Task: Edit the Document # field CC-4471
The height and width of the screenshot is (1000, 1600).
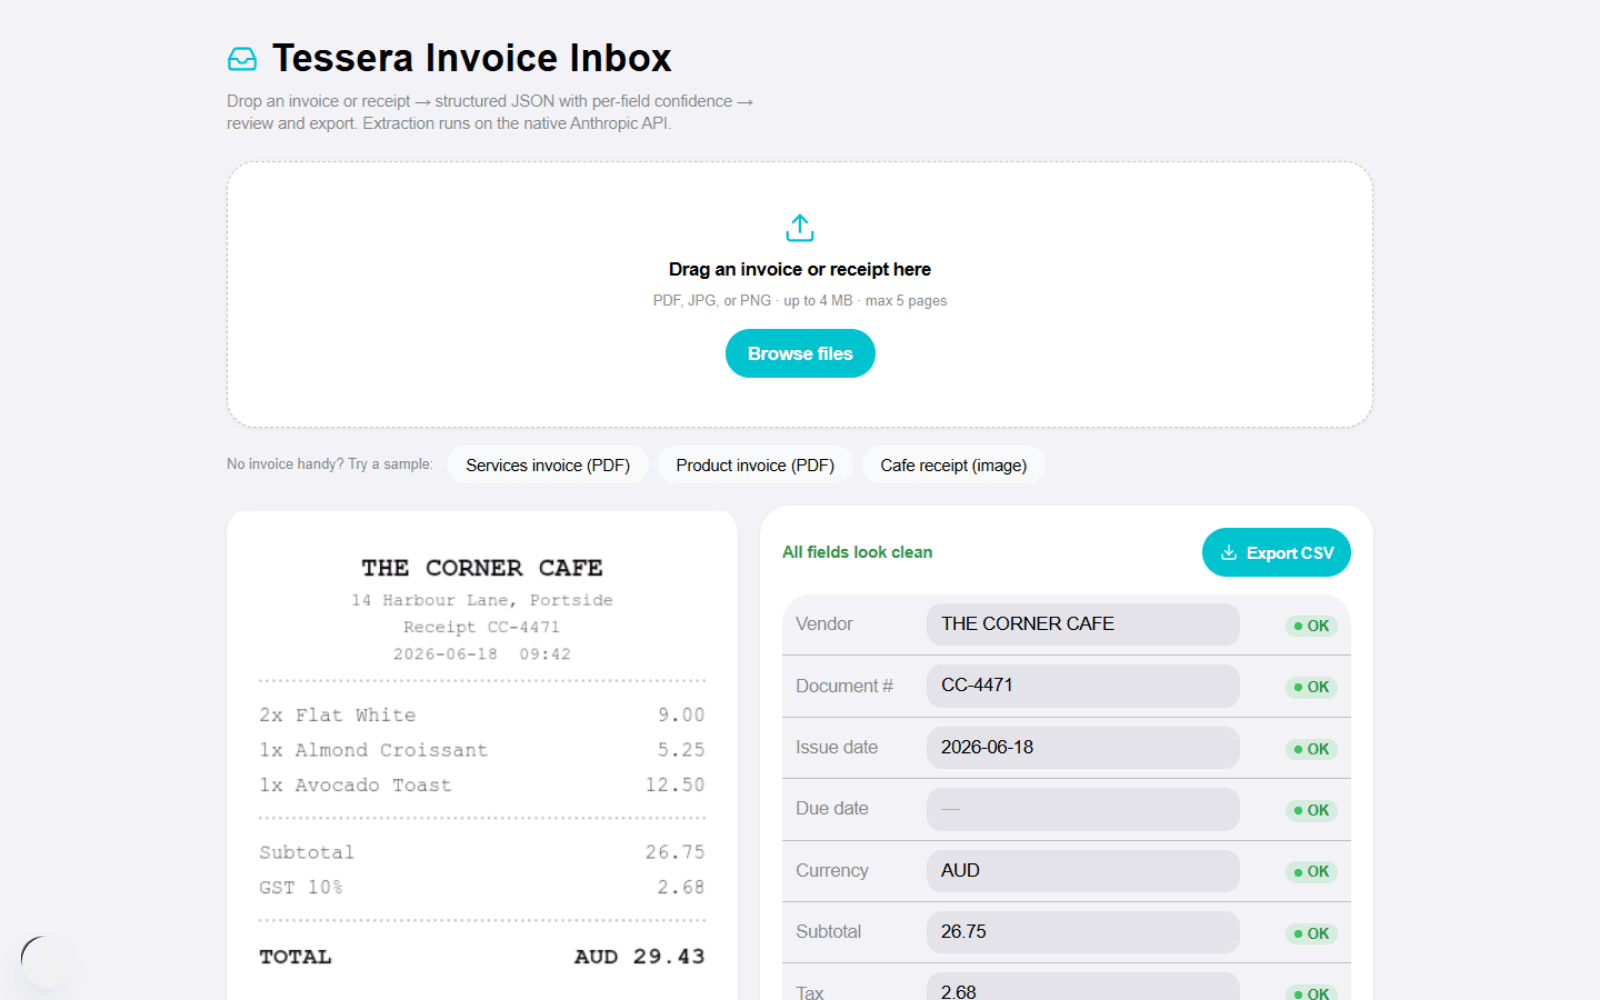Action: point(1083,686)
